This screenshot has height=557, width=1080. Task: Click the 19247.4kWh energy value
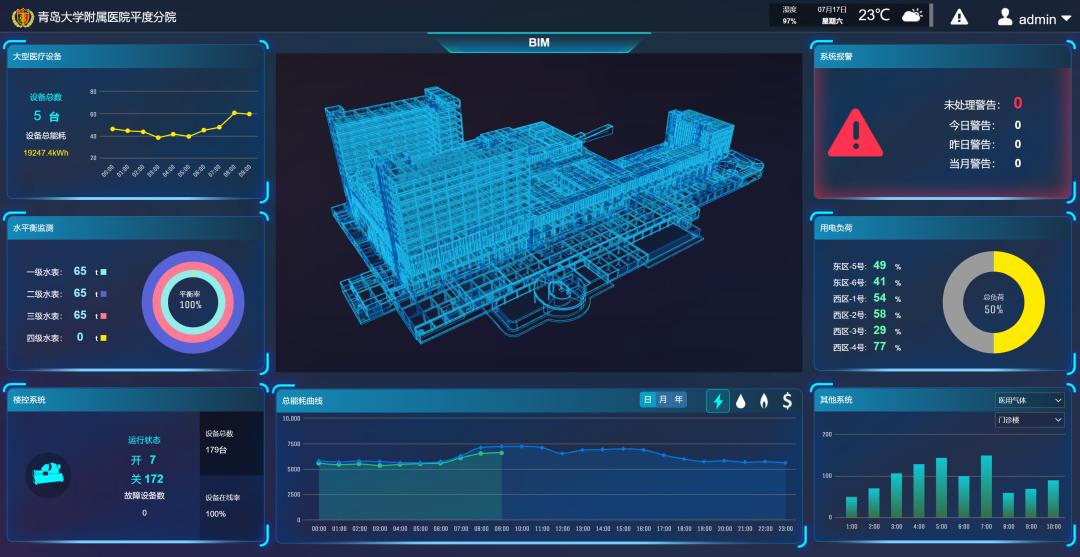click(x=46, y=153)
